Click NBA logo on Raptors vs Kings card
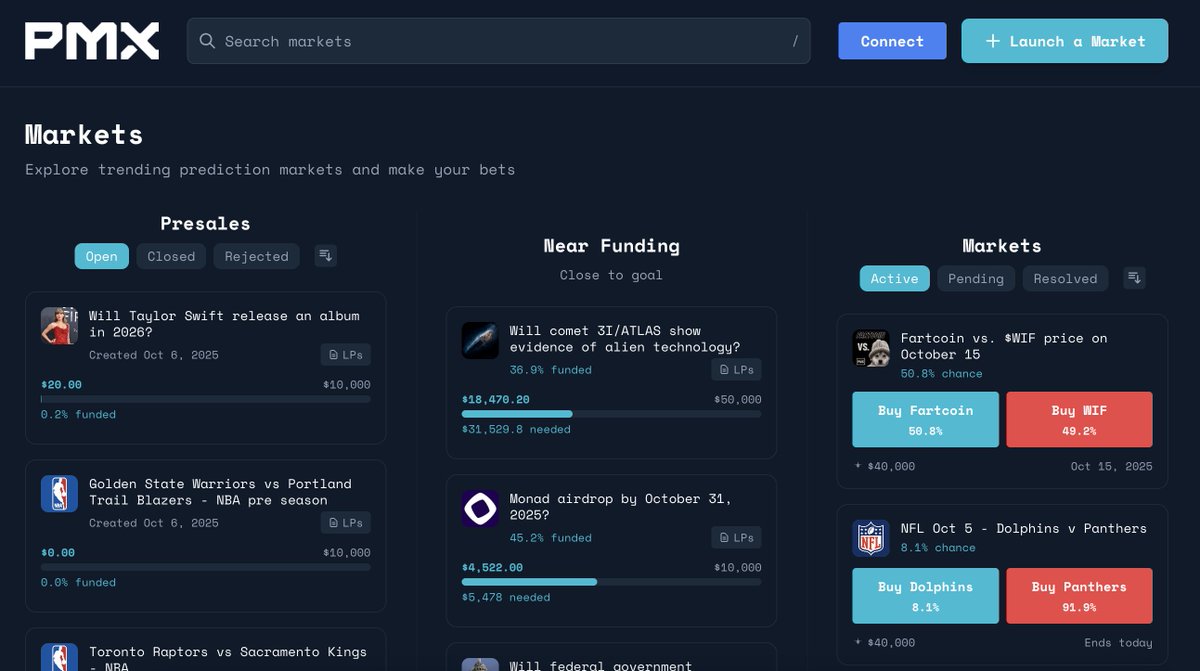The image size is (1200, 671). click(59, 657)
